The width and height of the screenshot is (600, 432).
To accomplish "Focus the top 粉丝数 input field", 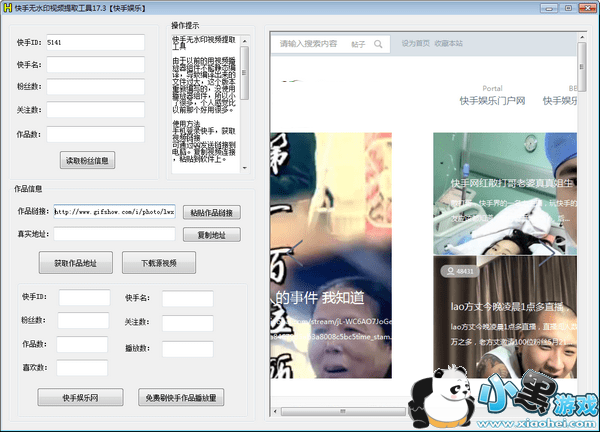I will (x=96, y=86).
